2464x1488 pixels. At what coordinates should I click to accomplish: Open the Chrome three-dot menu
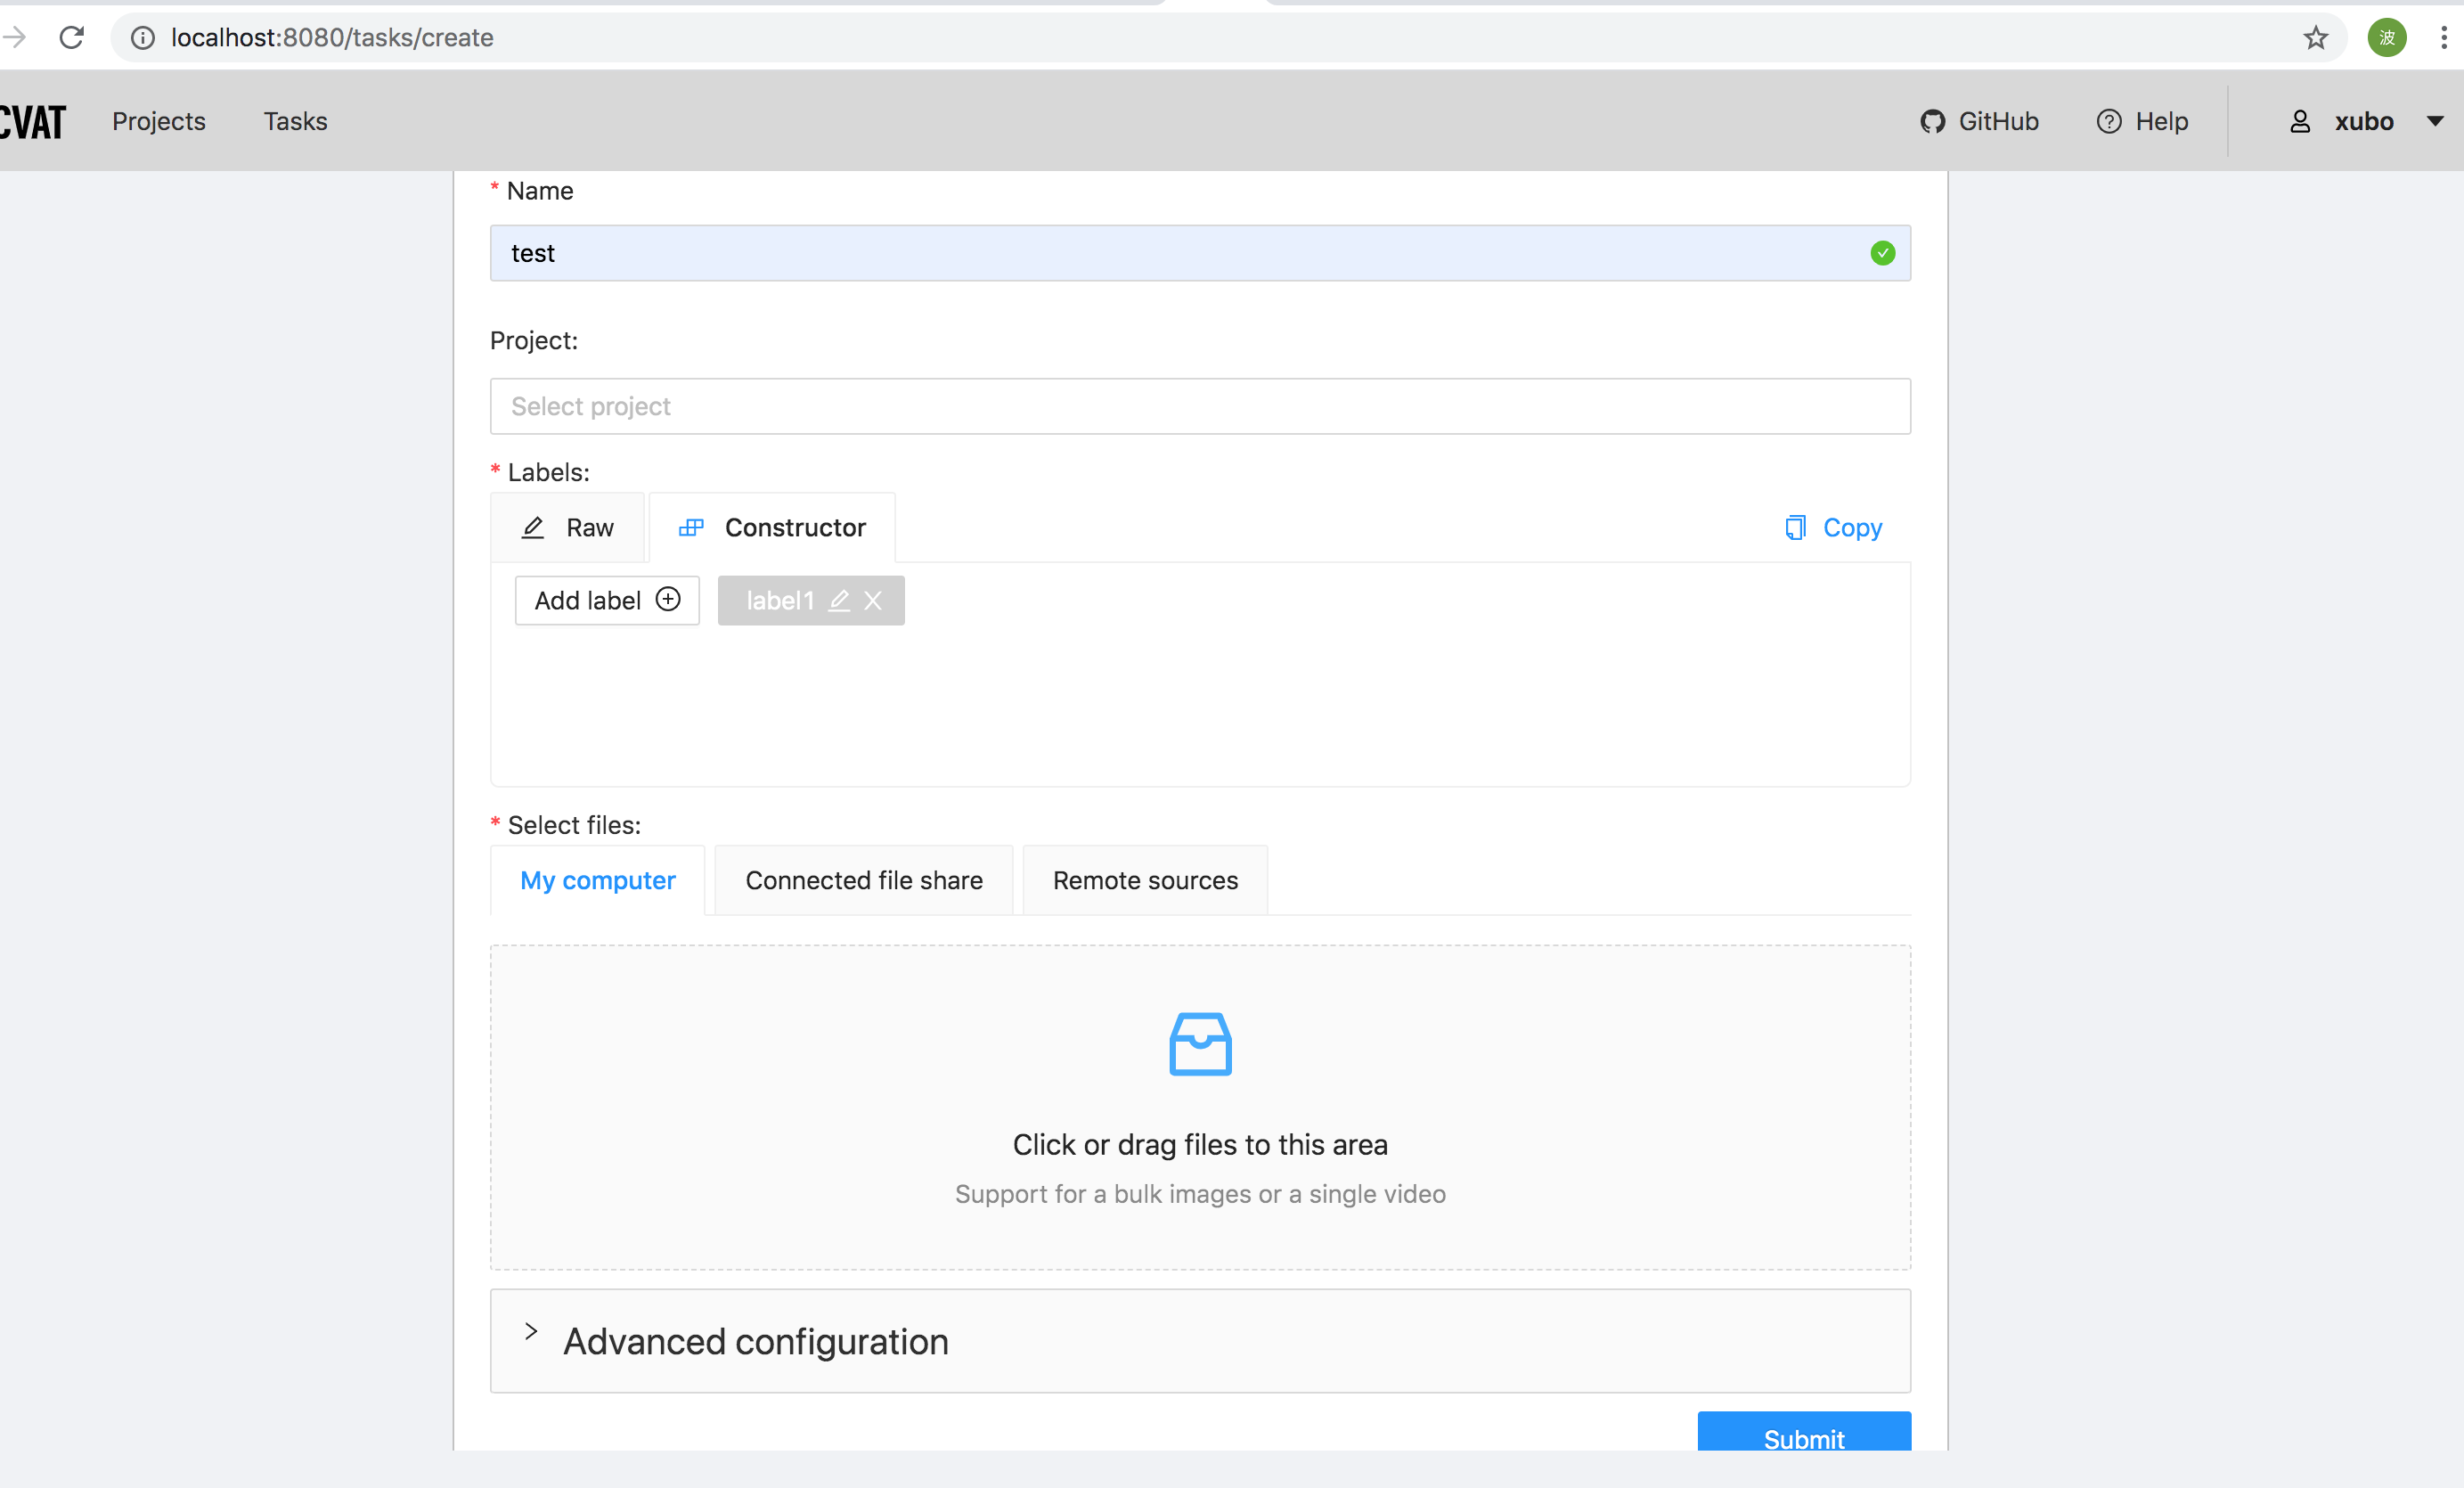[x=2443, y=37]
